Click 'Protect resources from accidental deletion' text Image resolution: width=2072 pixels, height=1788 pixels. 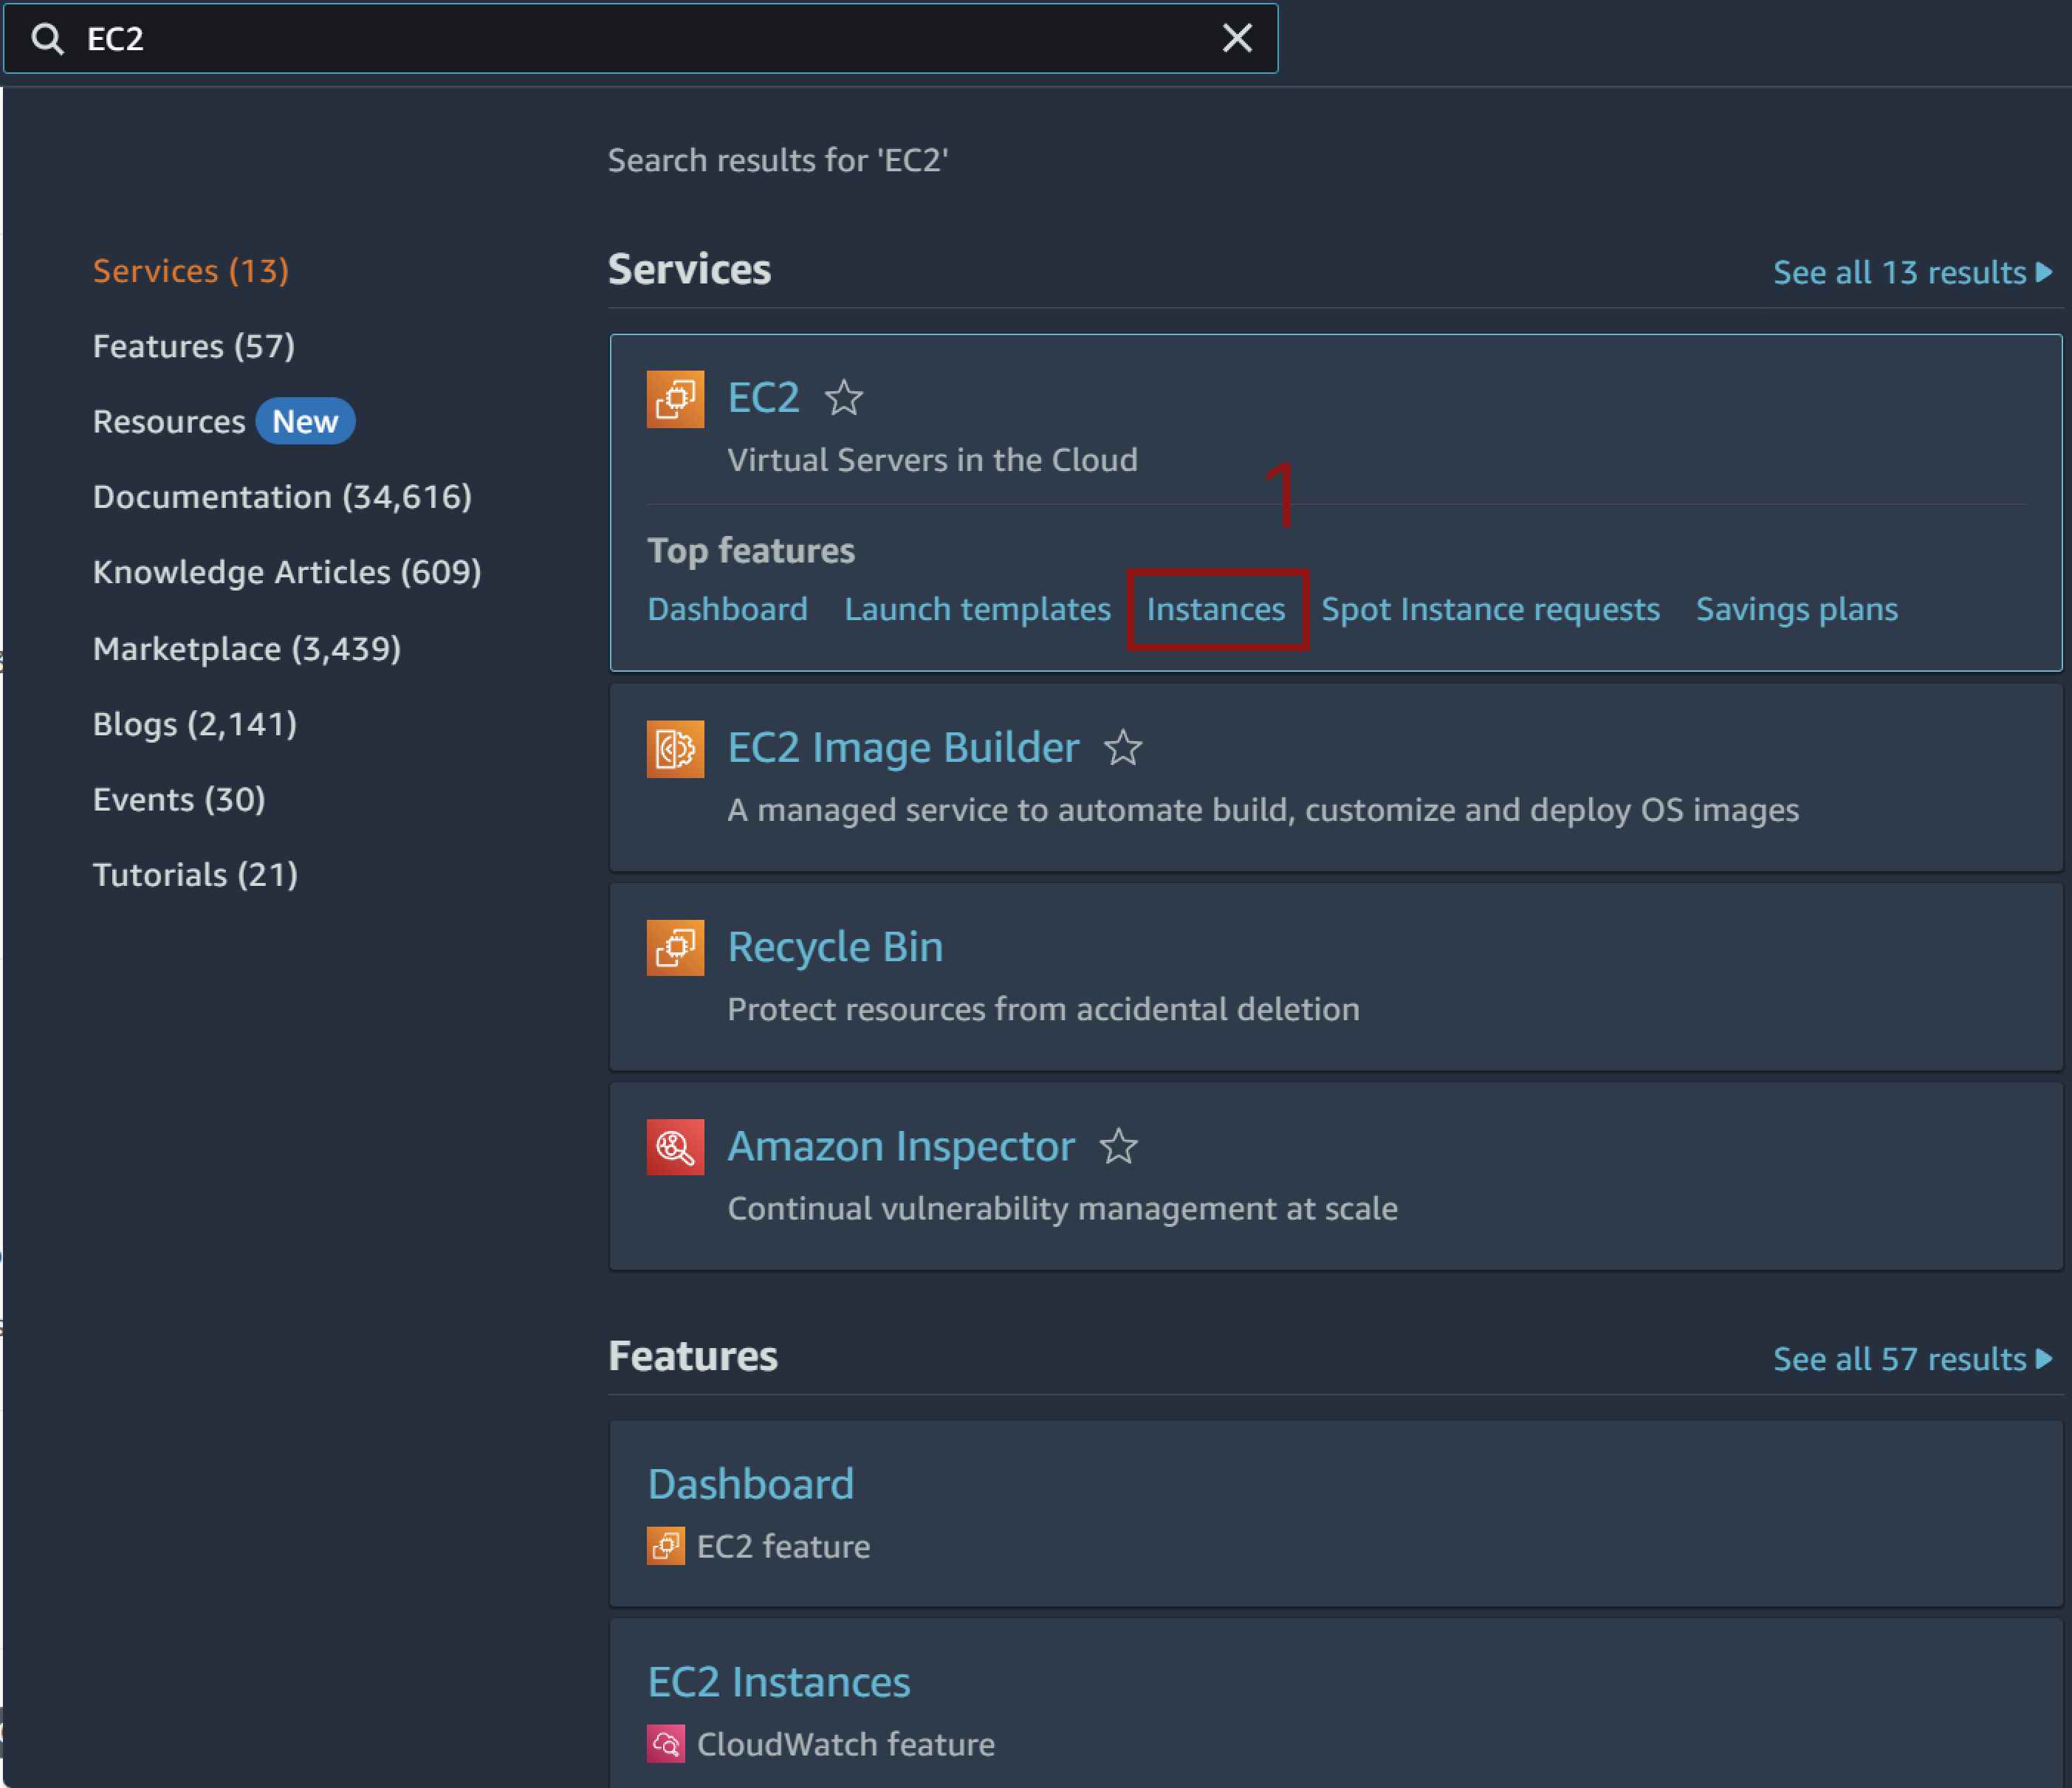(x=1043, y=1009)
